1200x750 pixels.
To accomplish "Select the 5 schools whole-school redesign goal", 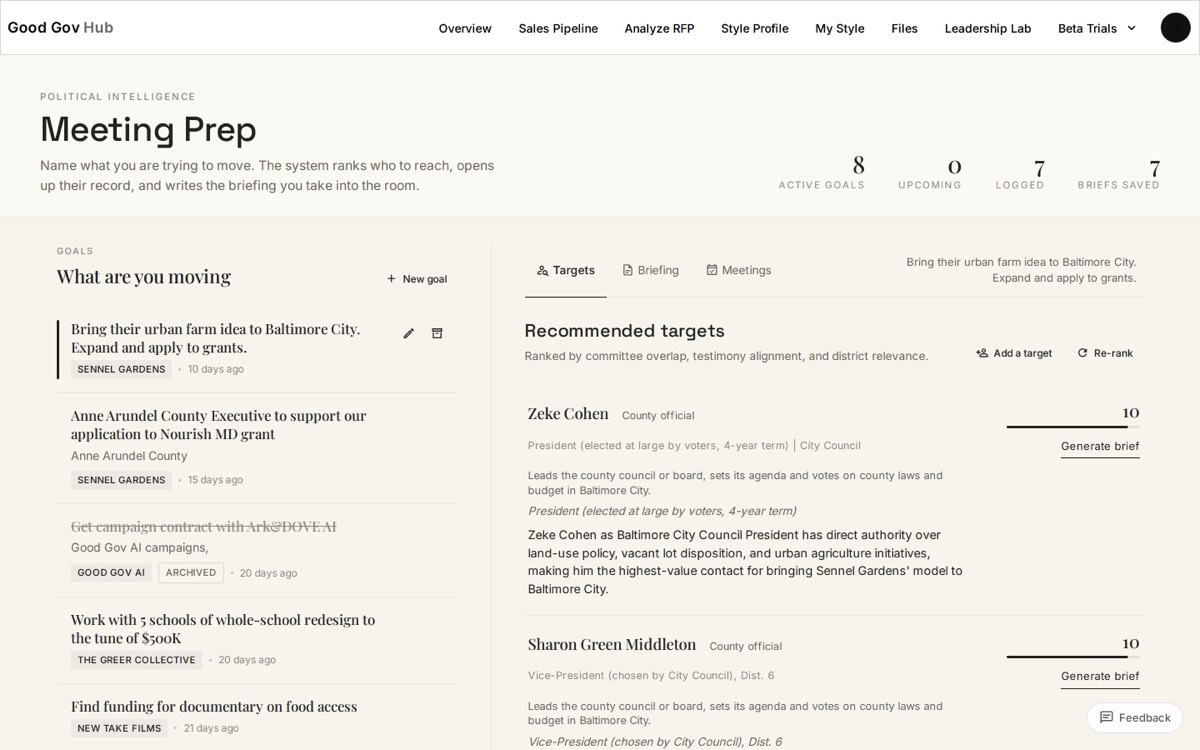I will [x=257, y=640].
